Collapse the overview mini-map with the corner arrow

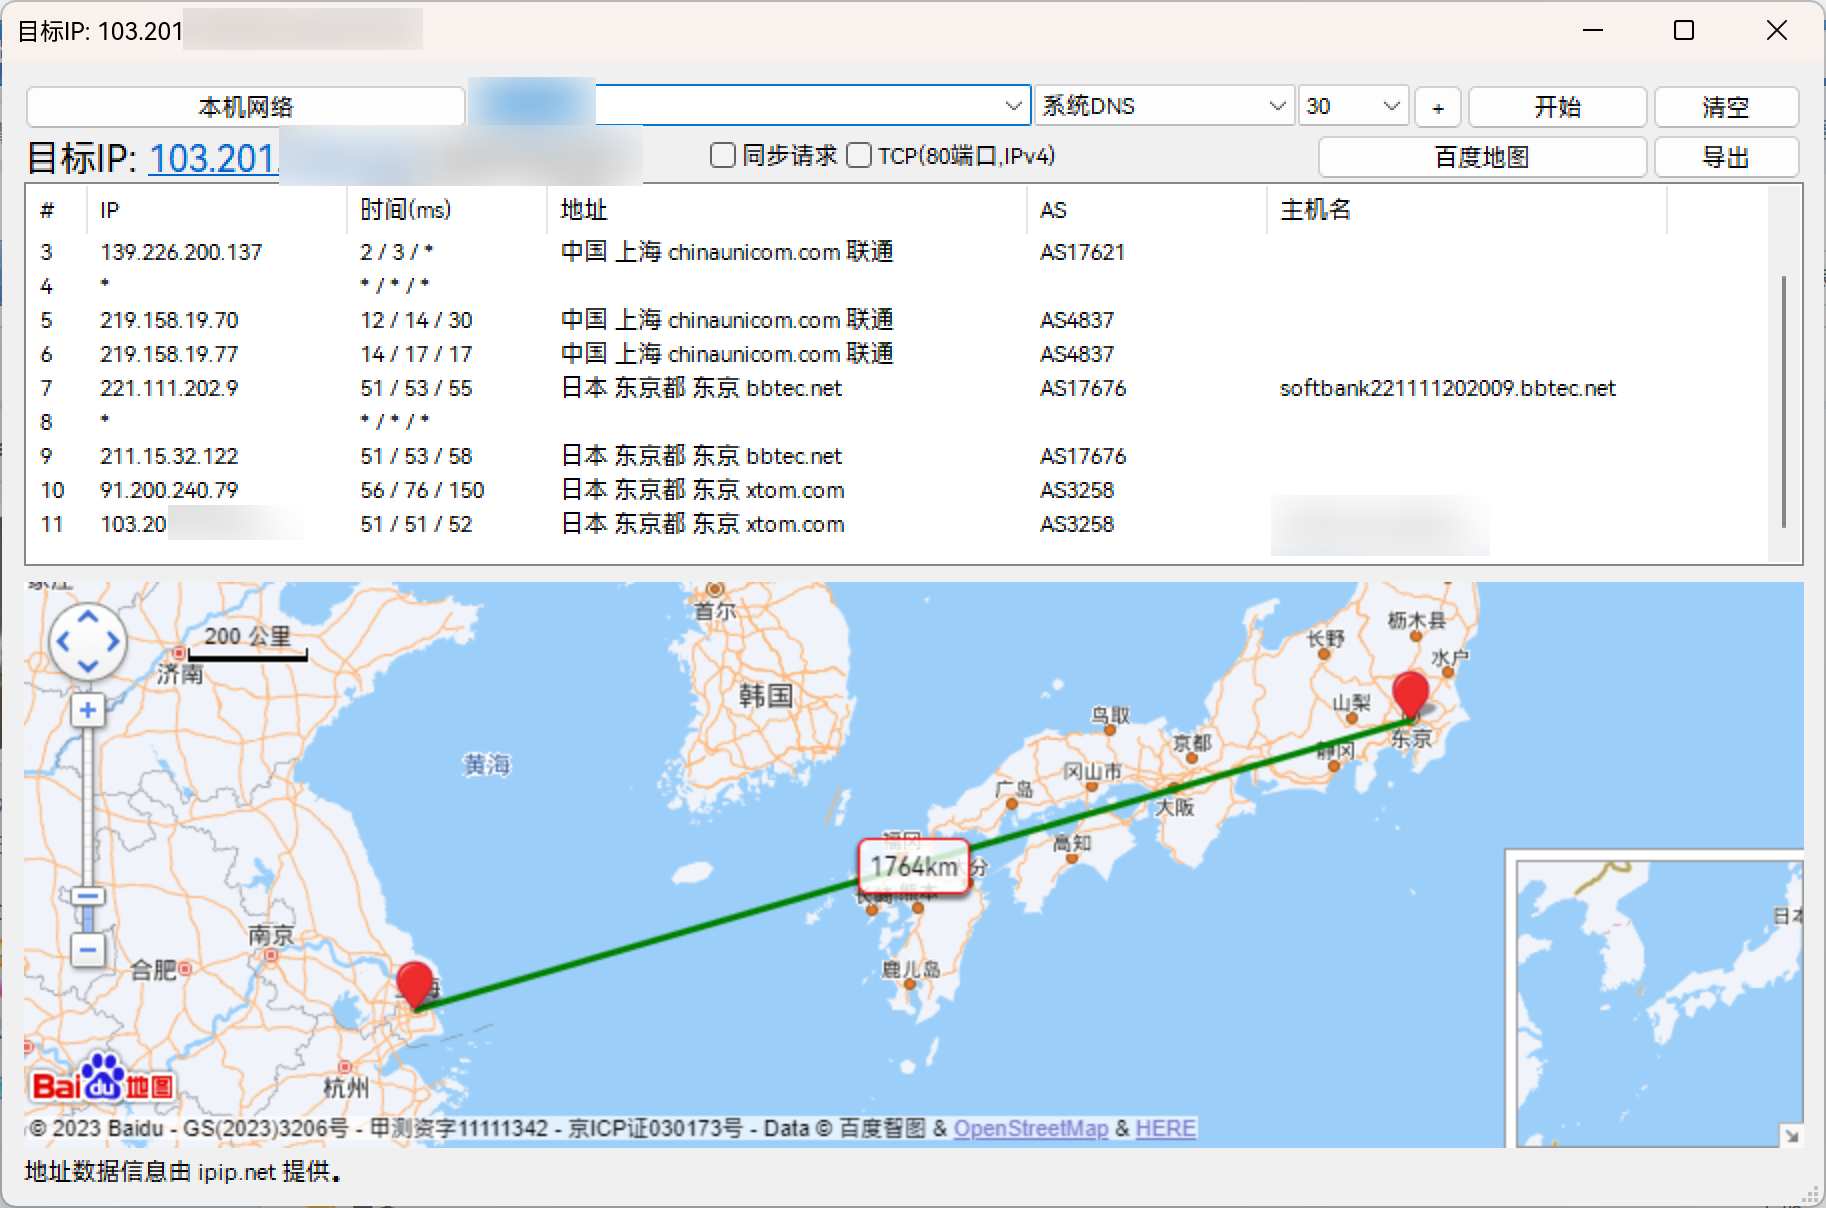pyautogui.click(x=1791, y=1135)
